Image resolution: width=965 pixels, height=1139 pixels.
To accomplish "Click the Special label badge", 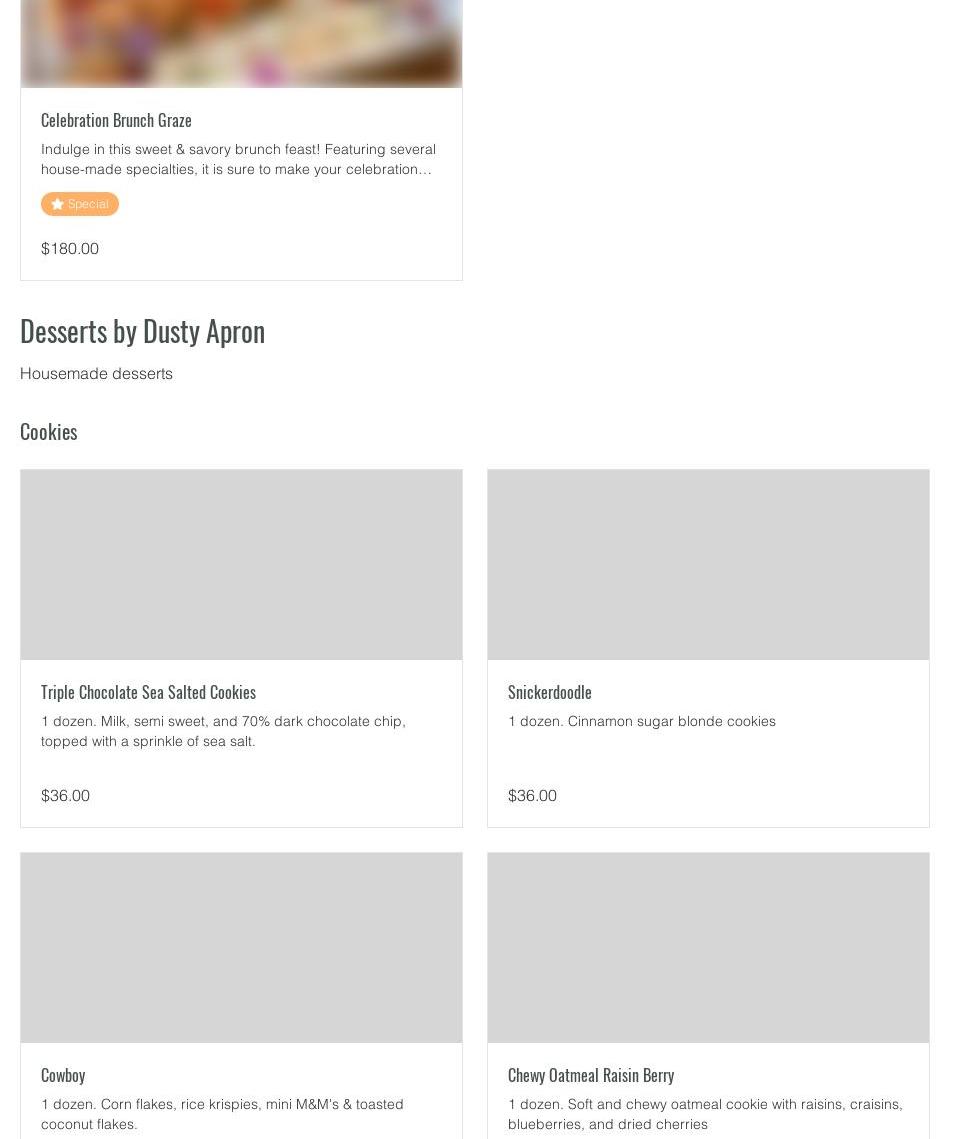I will coord(80,204).
